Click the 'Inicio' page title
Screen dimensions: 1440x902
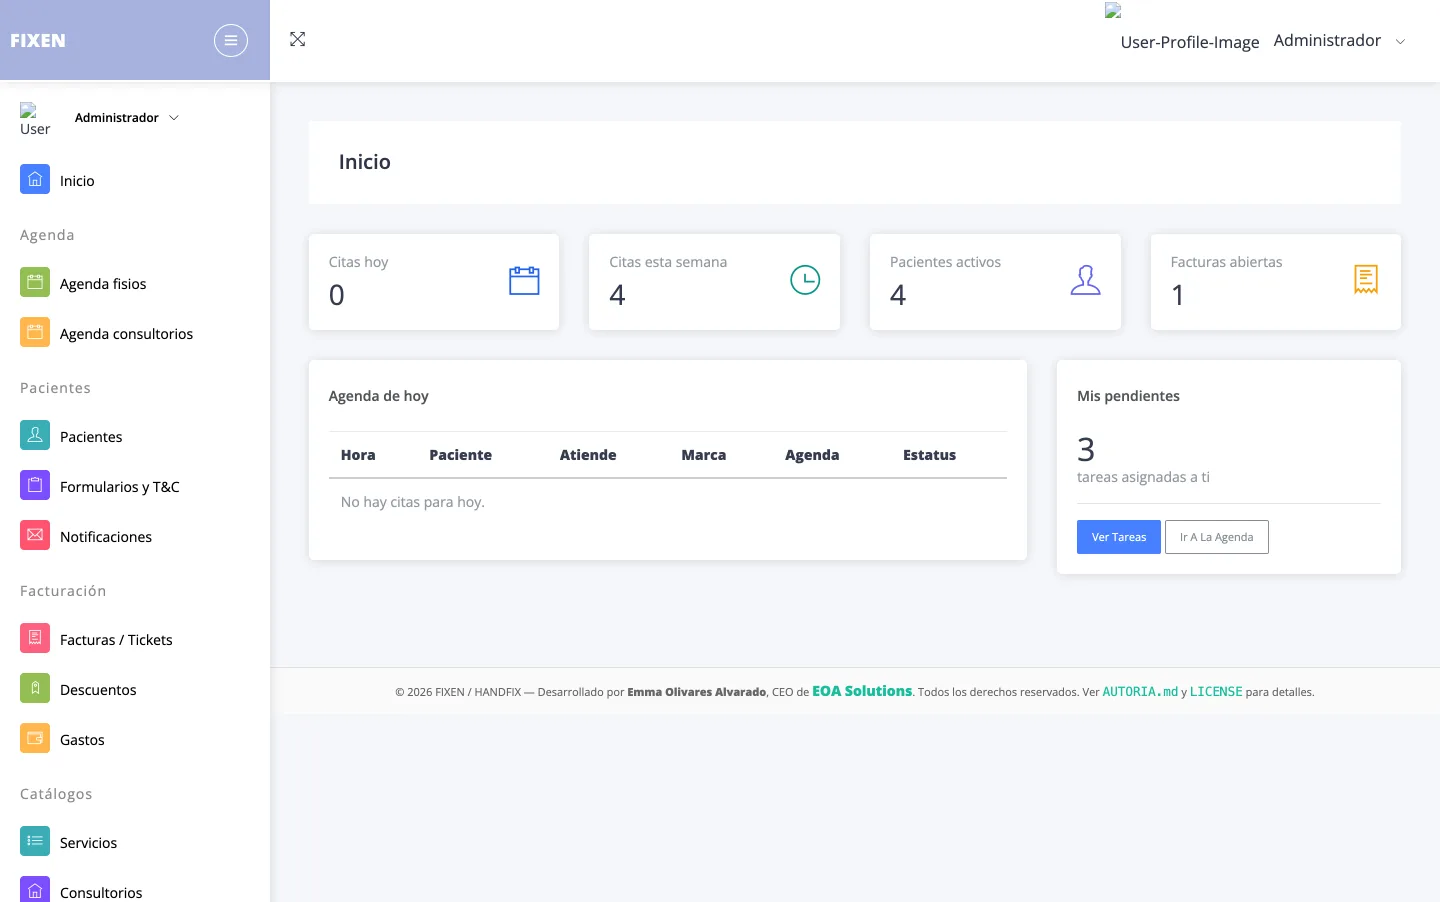(365, 162)
